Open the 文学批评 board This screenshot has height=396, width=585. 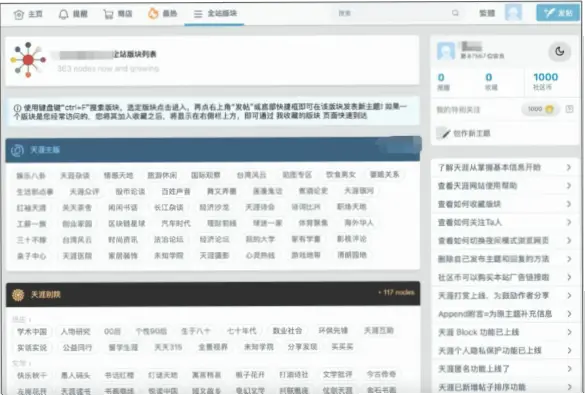coord(337,374)
